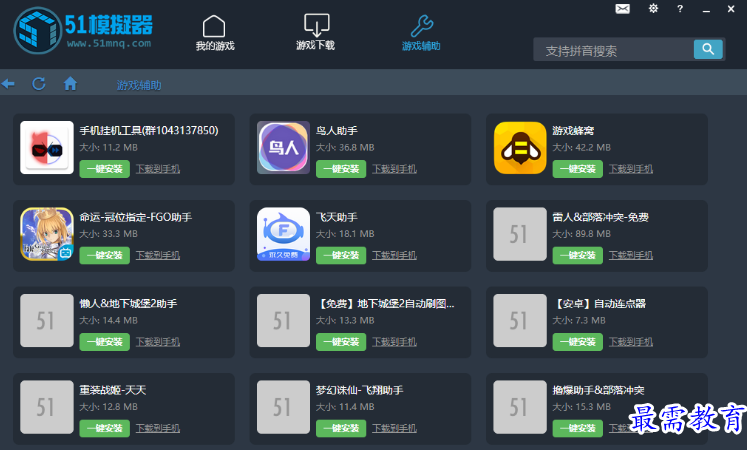Install 自动连点器 with 一键安装
Image resolution: width=753 pixels, height=450 pixels.
point(578,342)
